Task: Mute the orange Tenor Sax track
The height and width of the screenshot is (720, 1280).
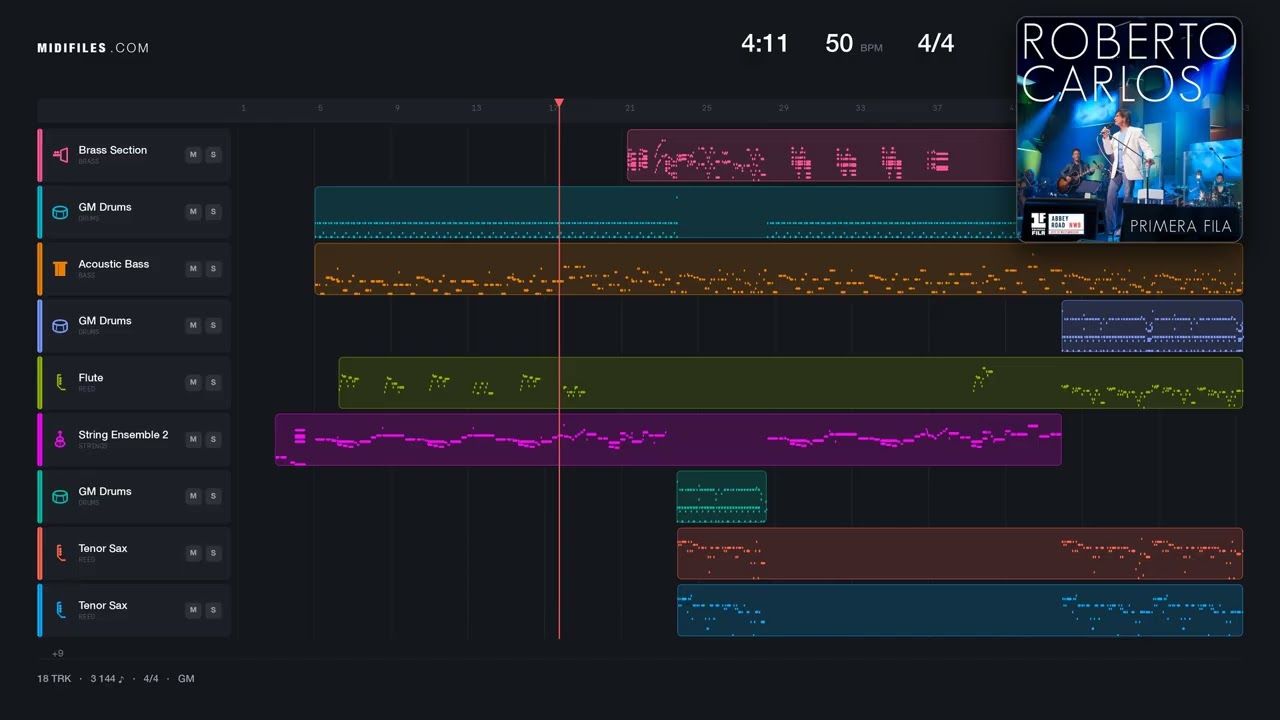Action: 193,554
